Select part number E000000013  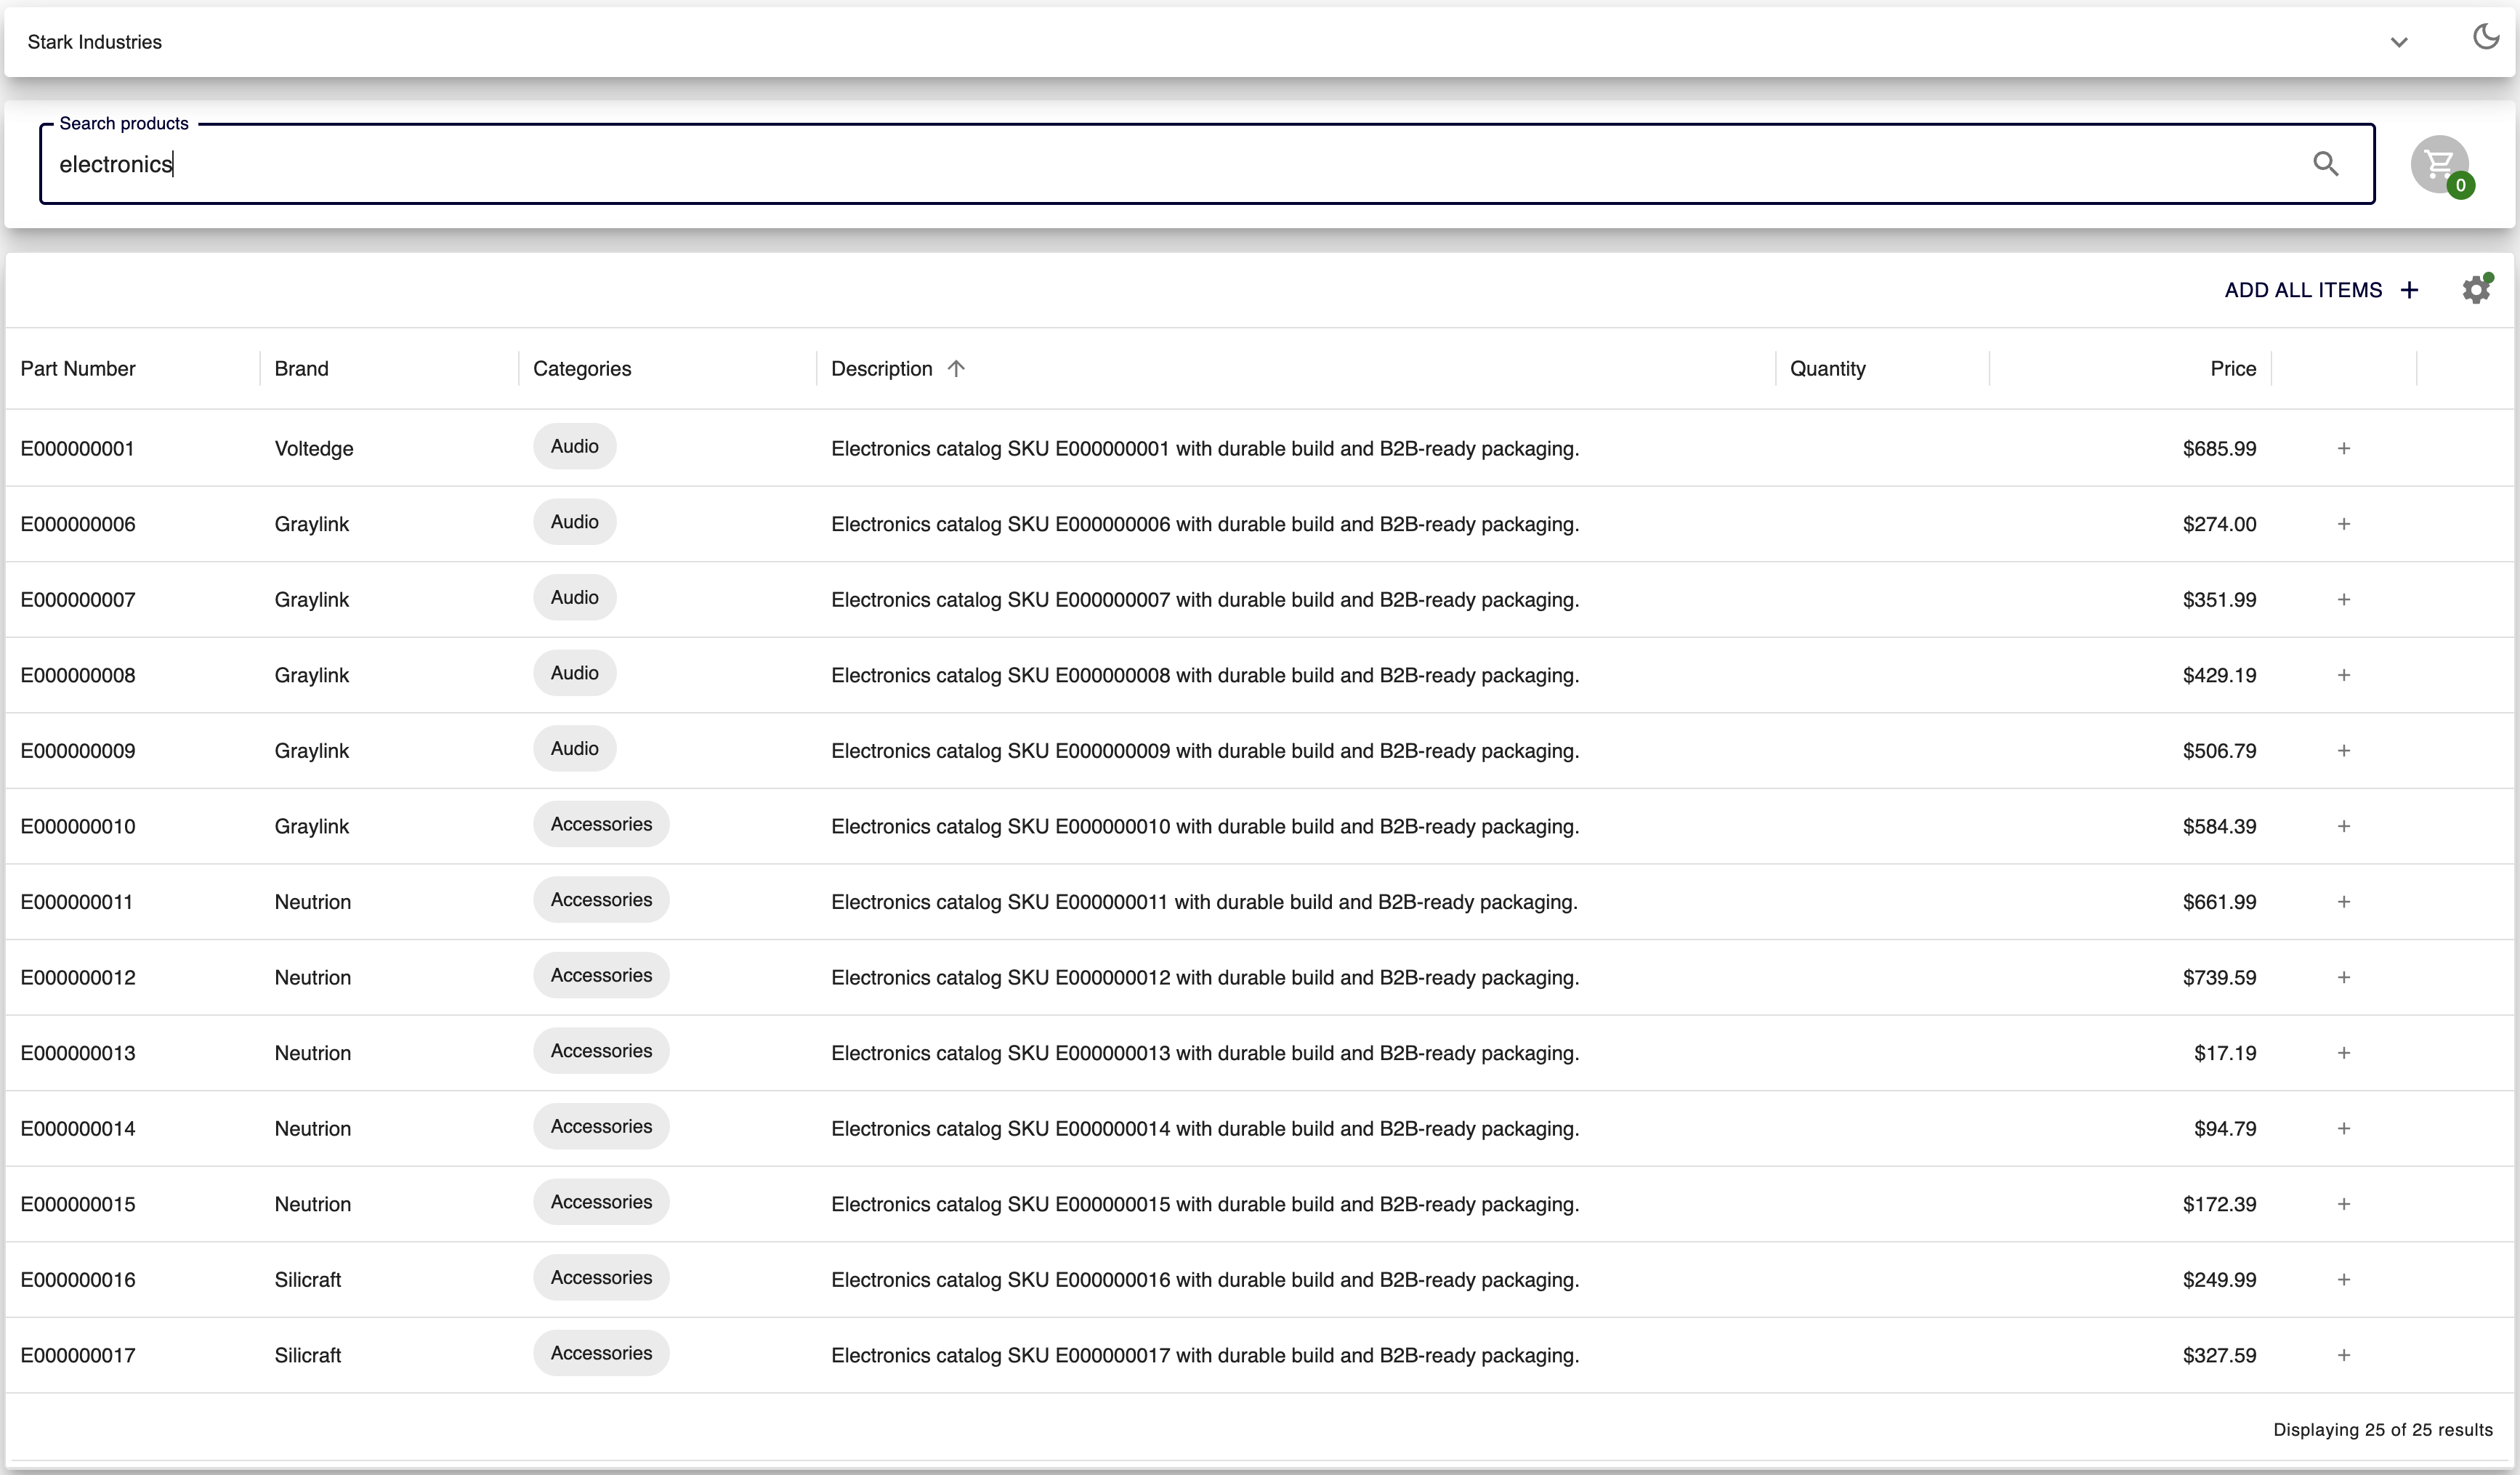tap(78, 1053)
